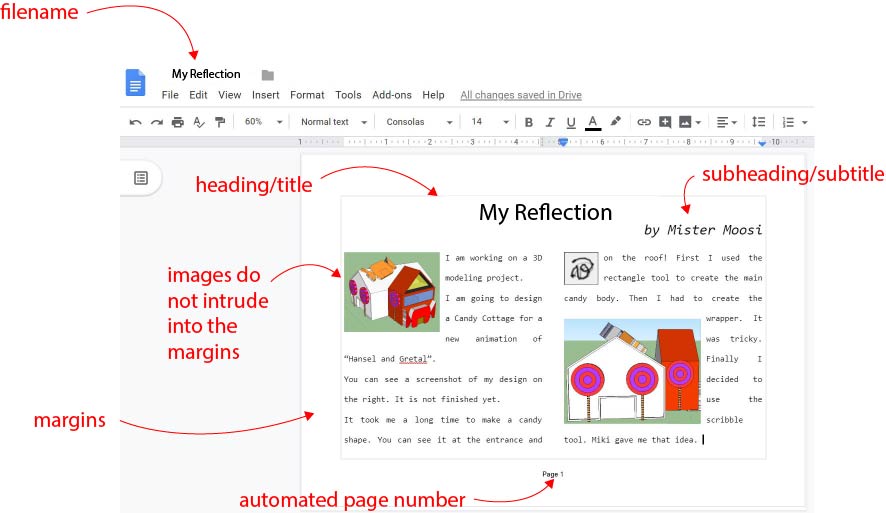The width and height of the screenshot is (886, 513).
Task: Open the Format menu
Action: (x=307, y=95)
